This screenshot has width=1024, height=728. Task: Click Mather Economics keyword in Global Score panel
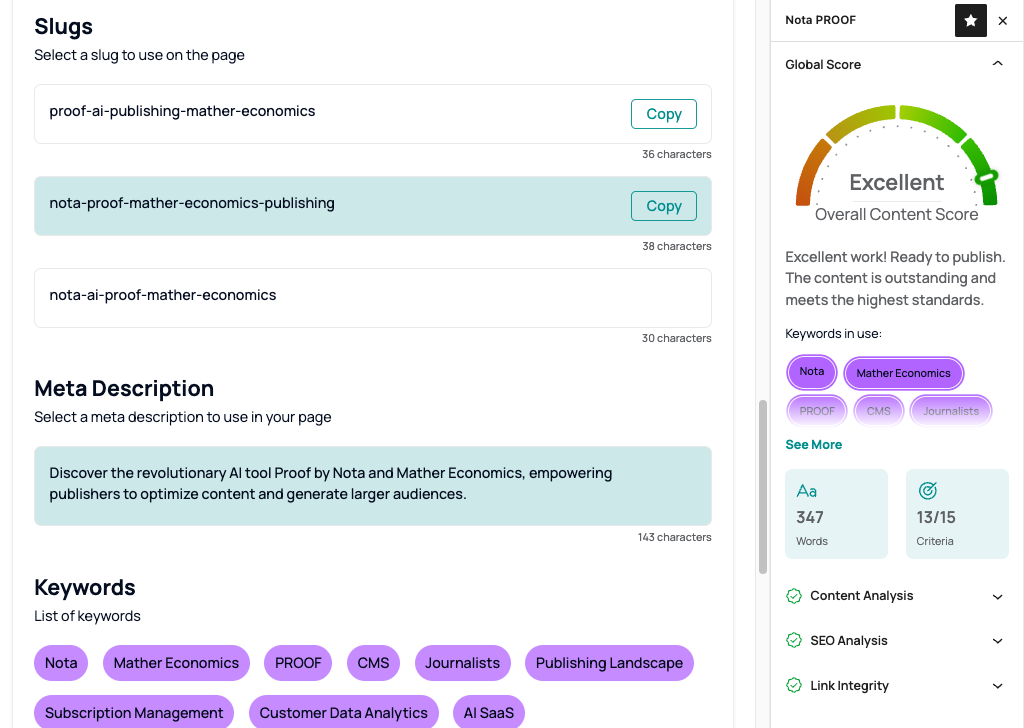(x=903, y=373)
